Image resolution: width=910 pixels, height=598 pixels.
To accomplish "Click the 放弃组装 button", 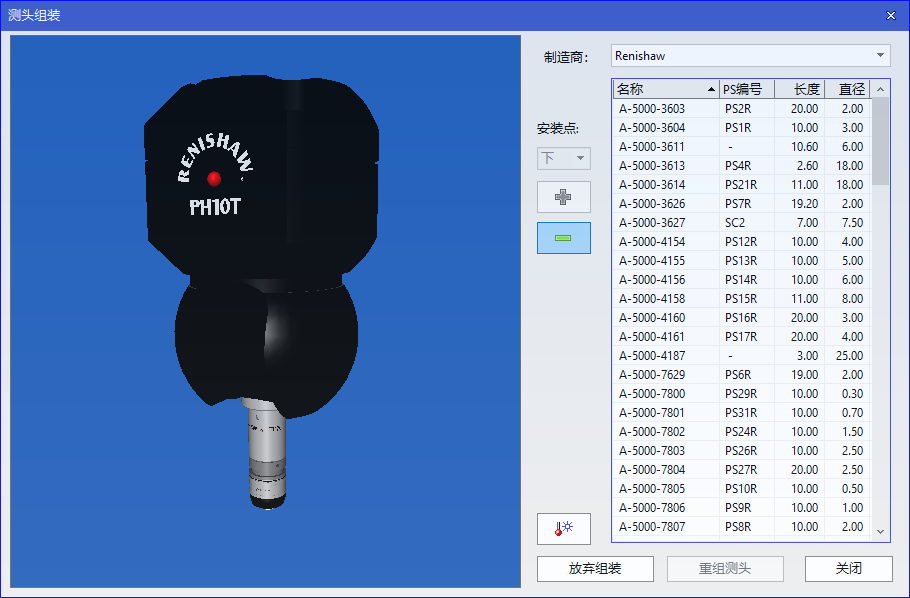I will [595, 568].
